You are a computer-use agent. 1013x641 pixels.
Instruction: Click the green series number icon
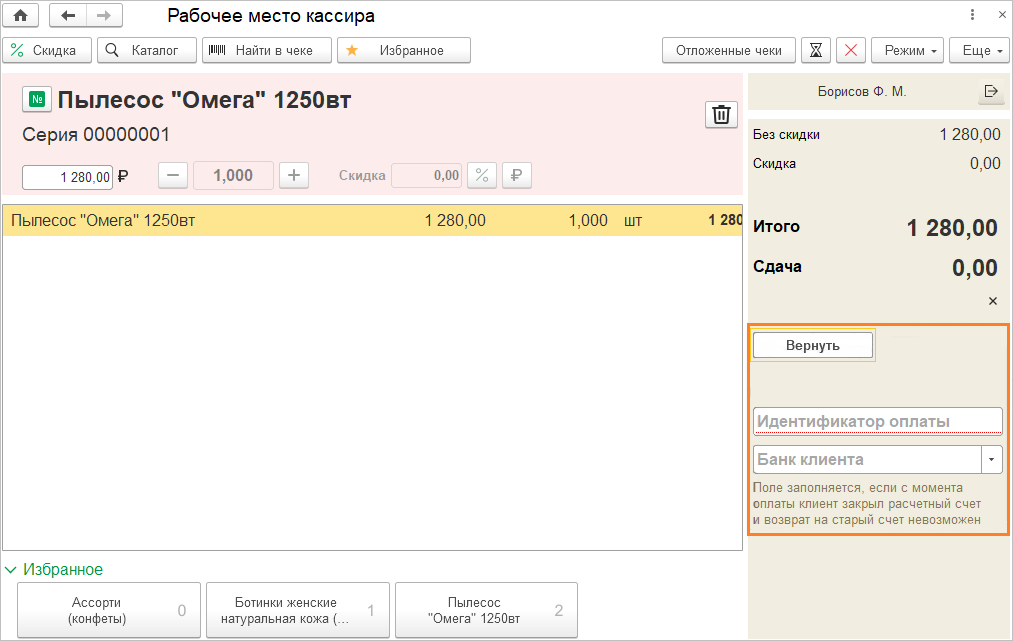pos(37,100)
